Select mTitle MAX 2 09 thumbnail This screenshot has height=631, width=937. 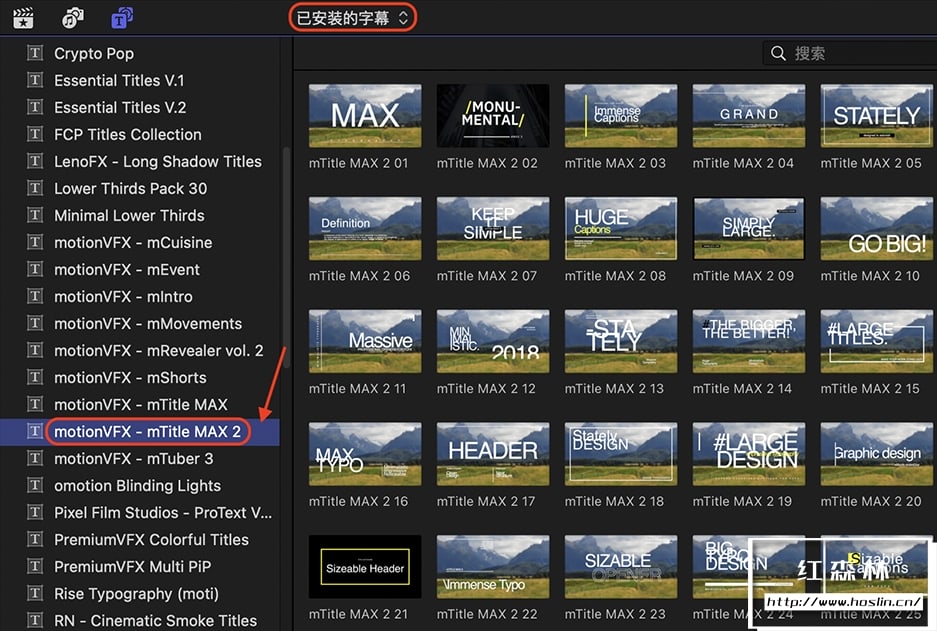coord(749,228)
